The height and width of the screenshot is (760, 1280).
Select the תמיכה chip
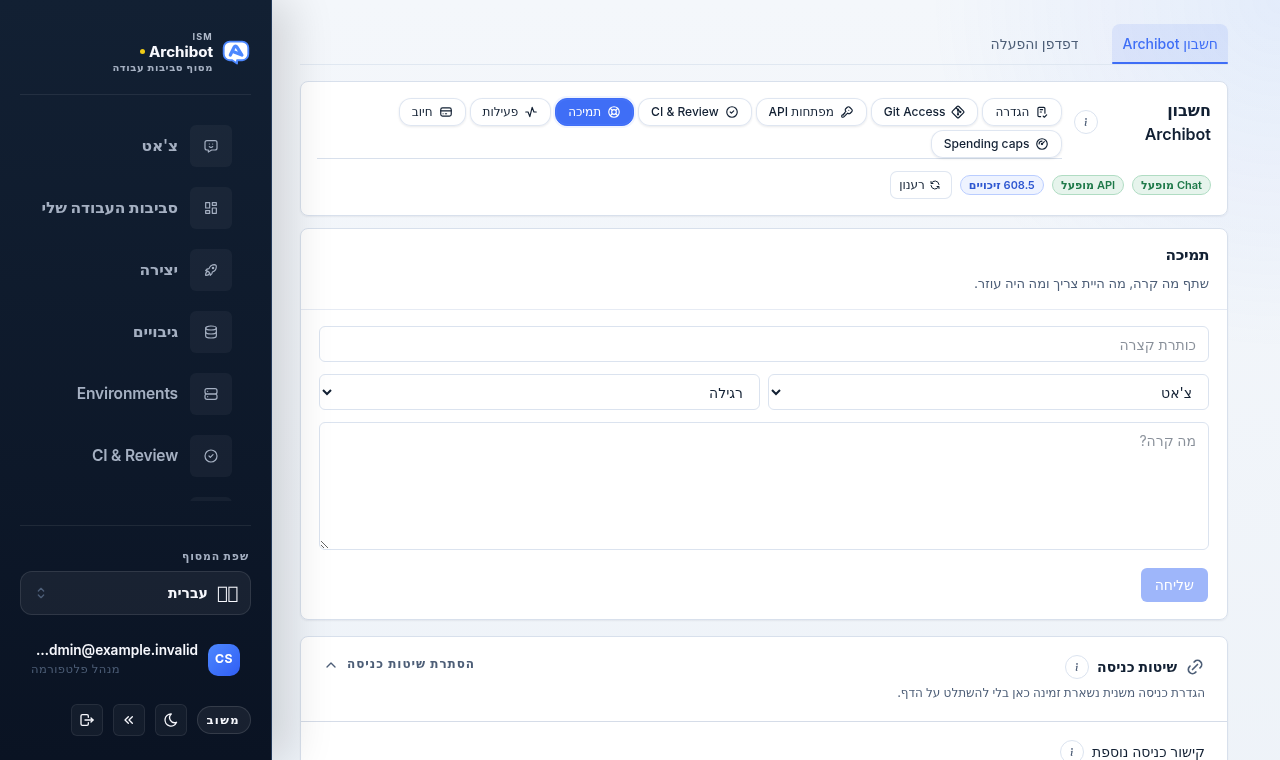595,112
